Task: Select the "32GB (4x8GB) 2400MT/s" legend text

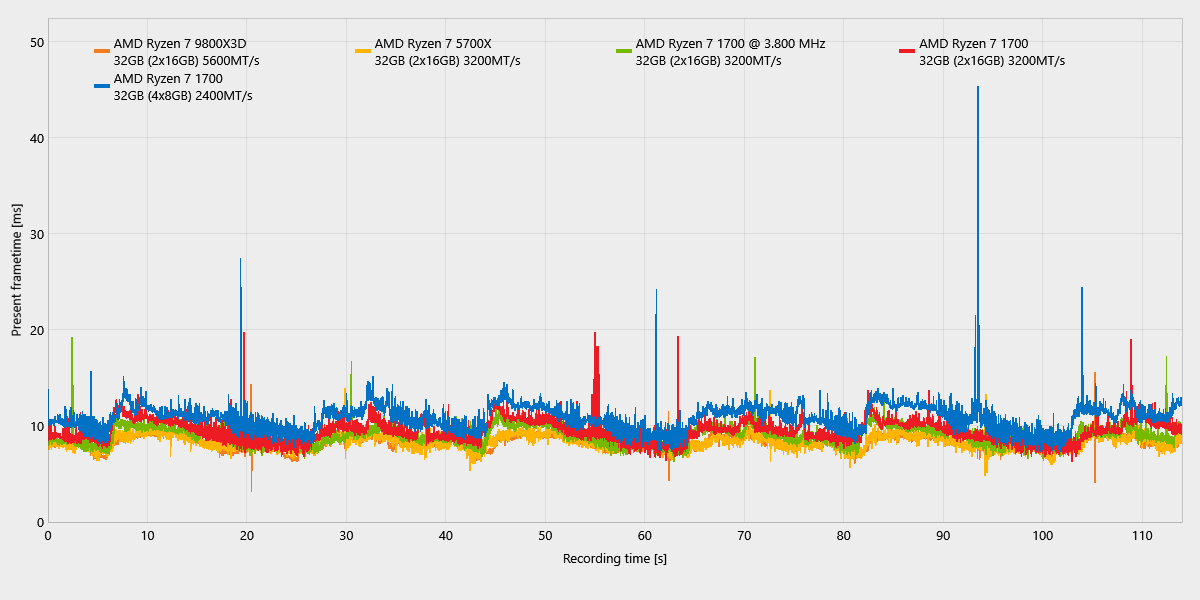Action: click(183, 96)
